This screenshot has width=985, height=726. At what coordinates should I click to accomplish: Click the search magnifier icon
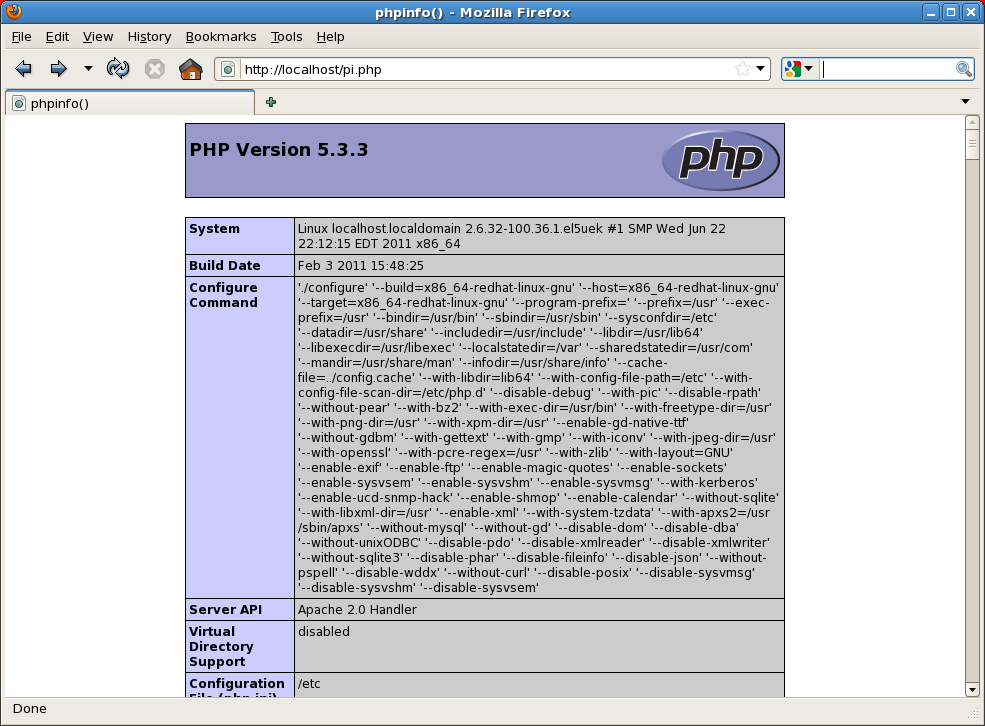pyautogui.click(x=964, y=69)
